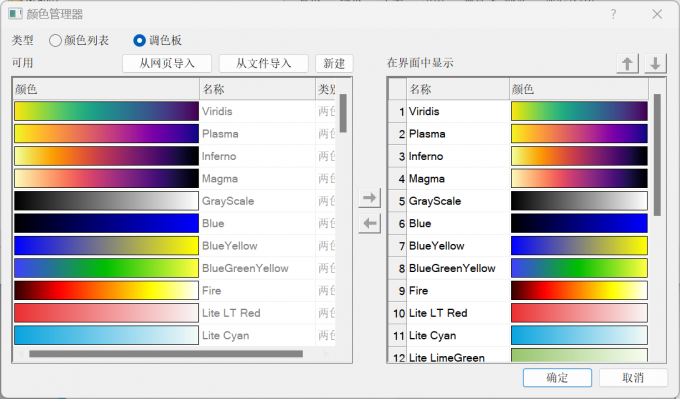This screenshot has width=680, height=399.
Task: Click Lite Cyan name in available list
Action: click(x=226, y=335)
